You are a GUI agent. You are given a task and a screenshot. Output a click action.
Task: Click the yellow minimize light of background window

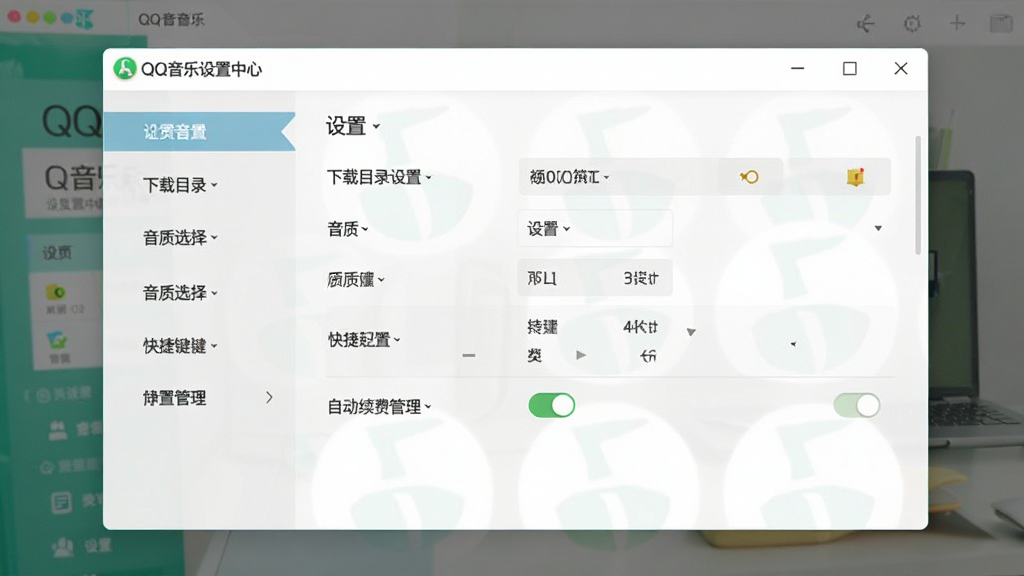coord(33,17)
